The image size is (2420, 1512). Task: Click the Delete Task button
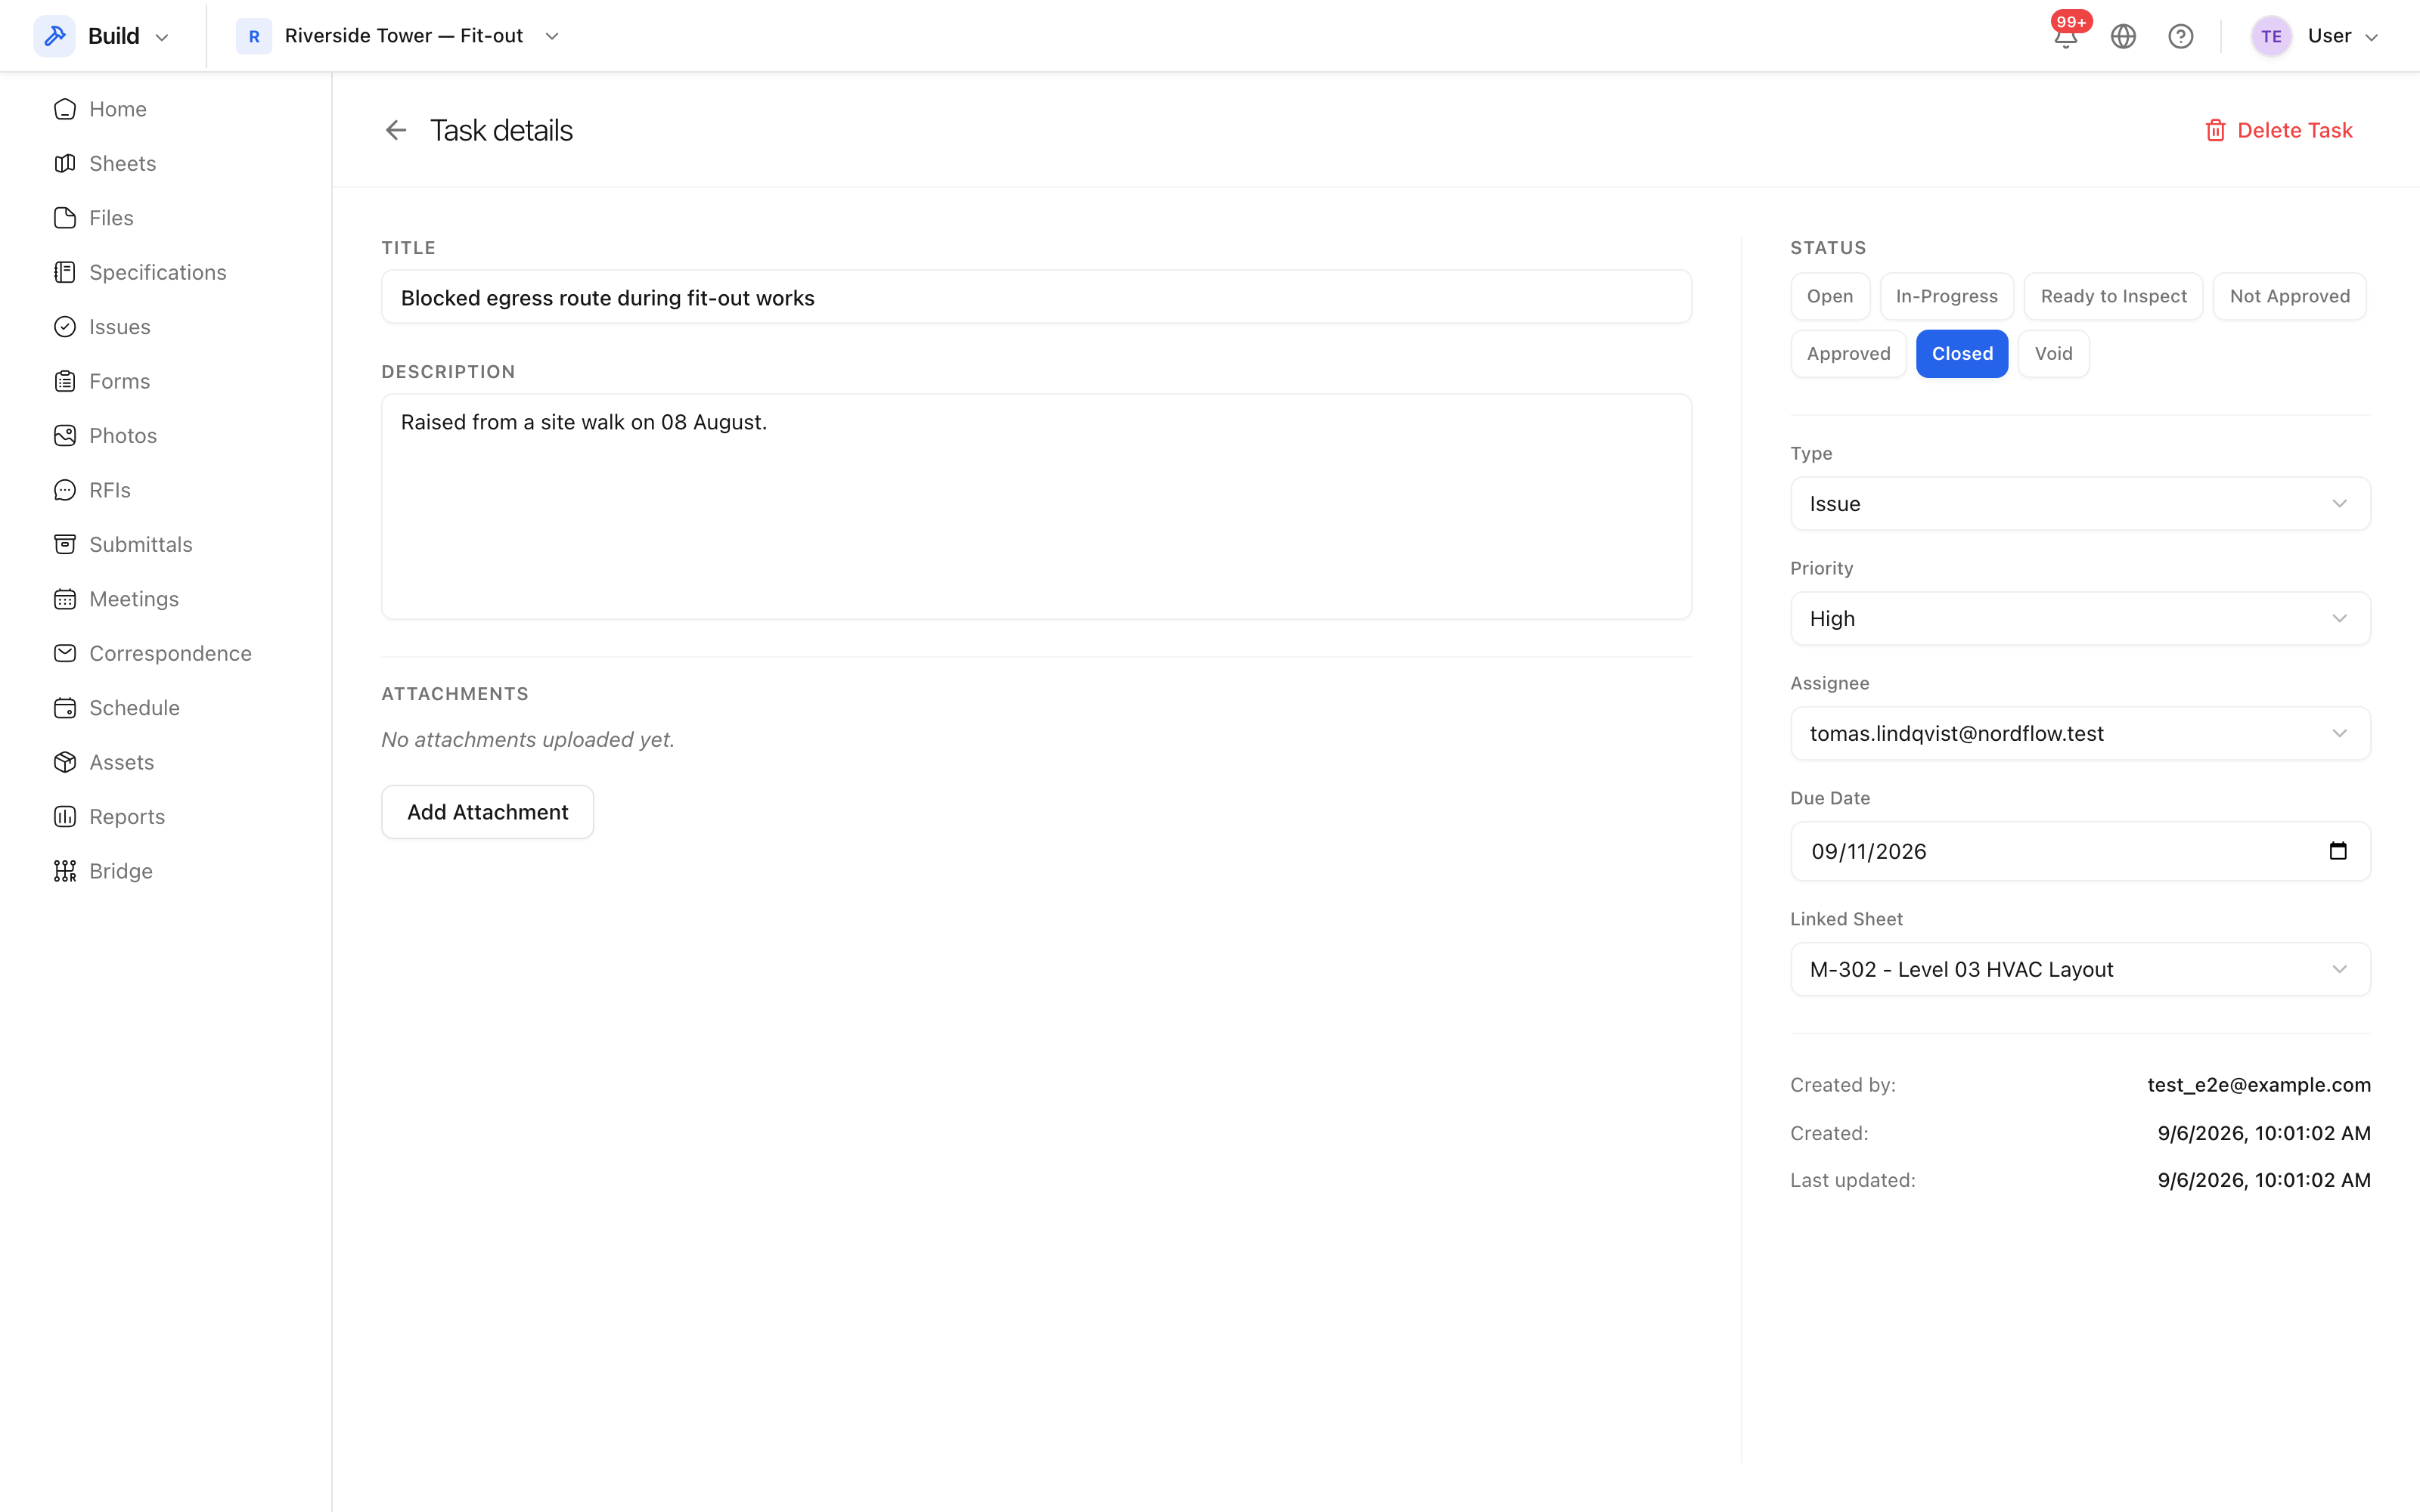[x=2279, y=130]
